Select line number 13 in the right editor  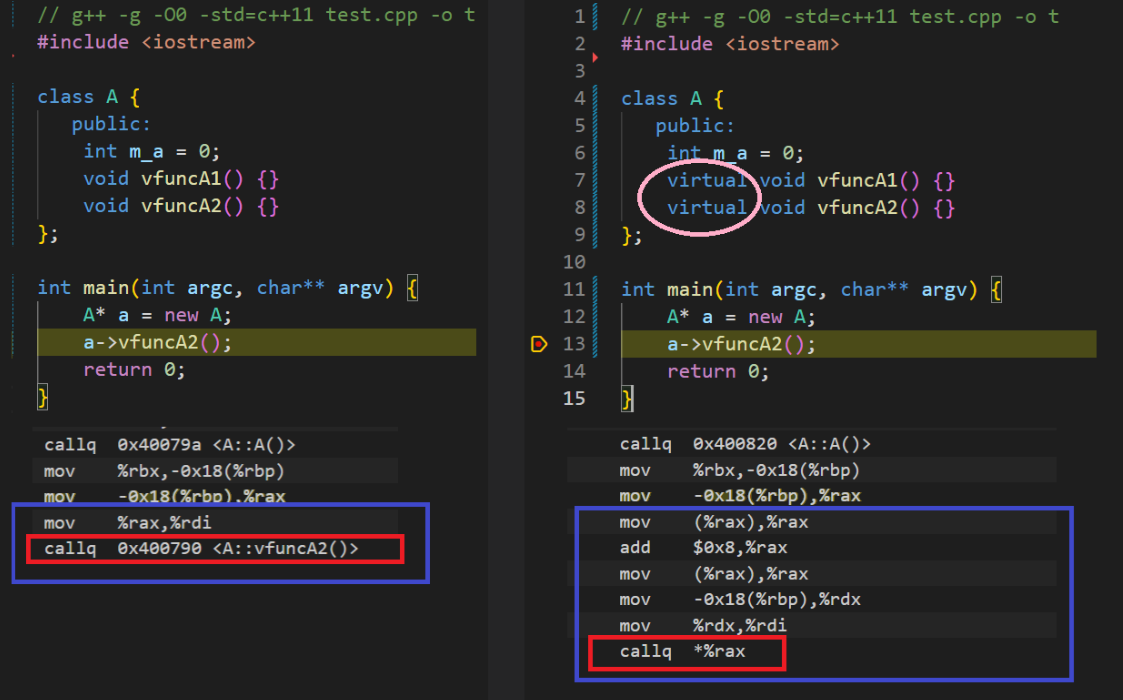pos(574,344)
